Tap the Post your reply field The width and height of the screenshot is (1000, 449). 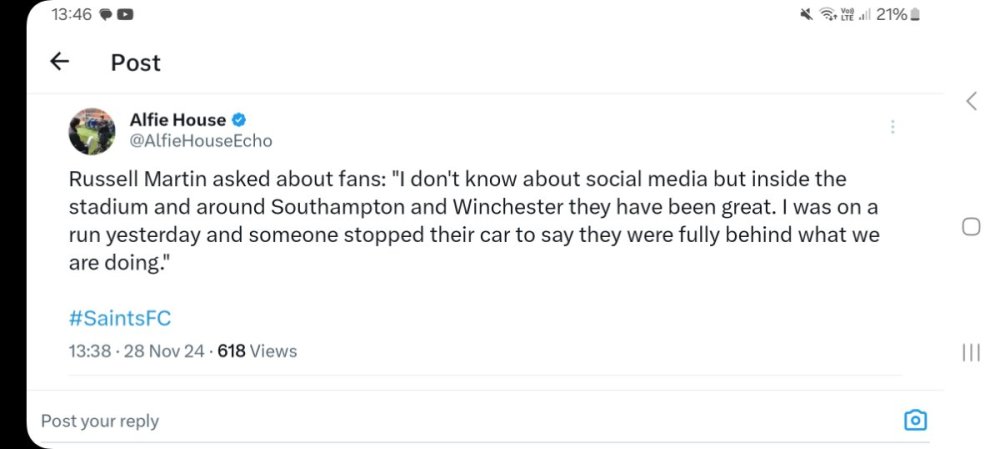click(100, 421)
